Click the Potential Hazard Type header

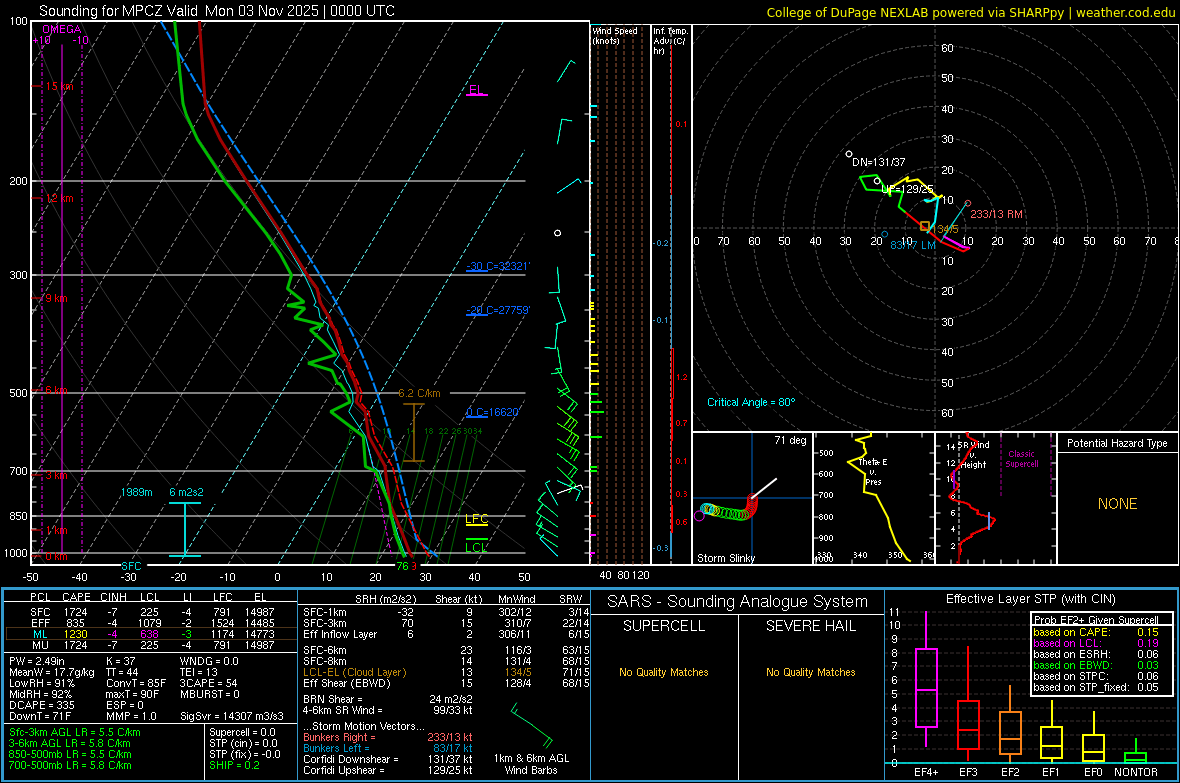tap(1117, 443)
